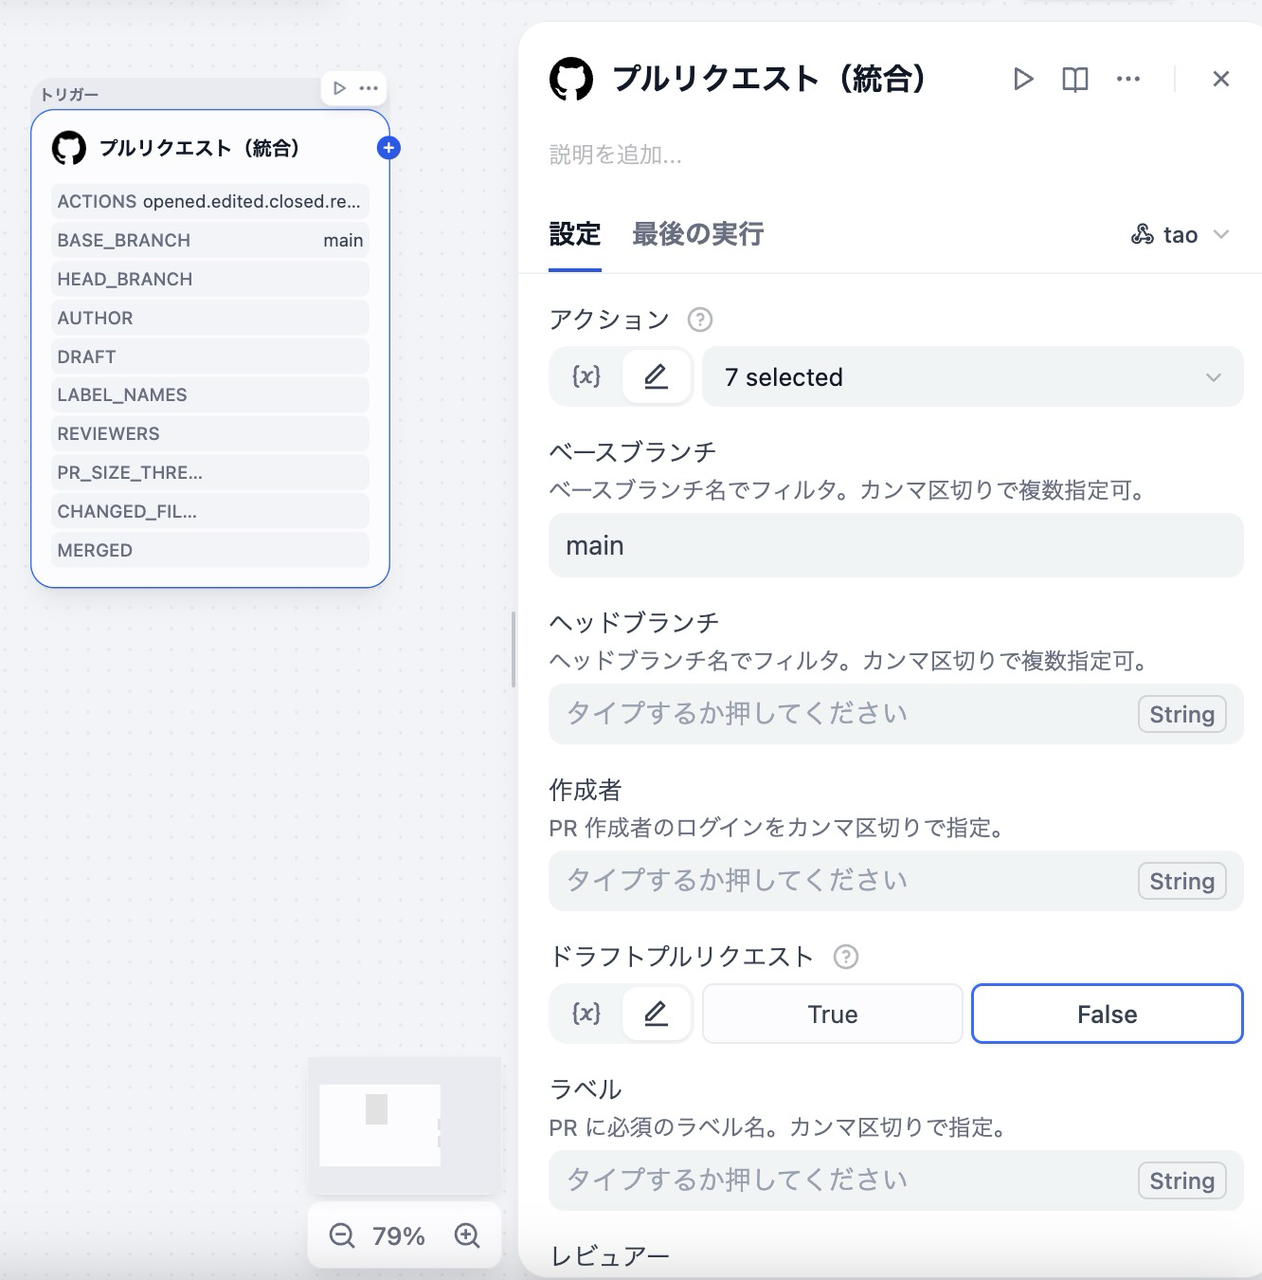This screenshot has height=1280, width=1262.
Task: Click the AUTHOR row in the node
Action: (x=210, y=318)
